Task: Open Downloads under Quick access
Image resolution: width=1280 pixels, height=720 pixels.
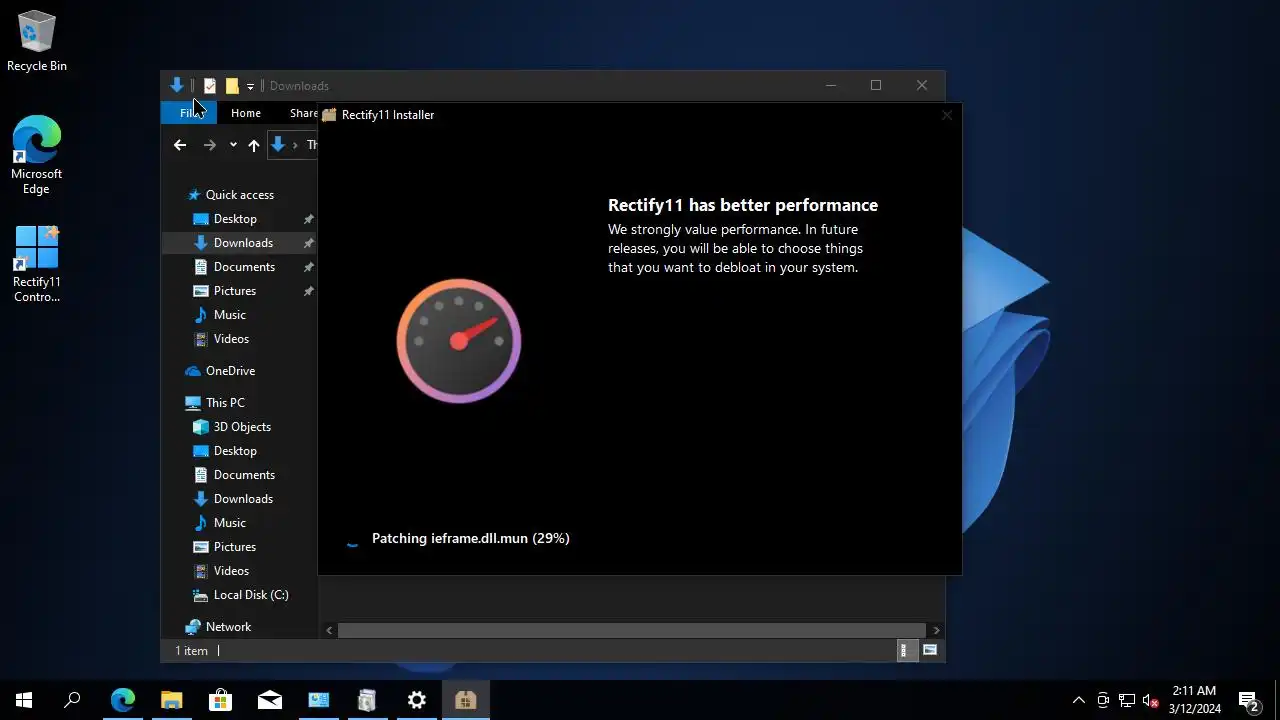Action: click(243, 243)
